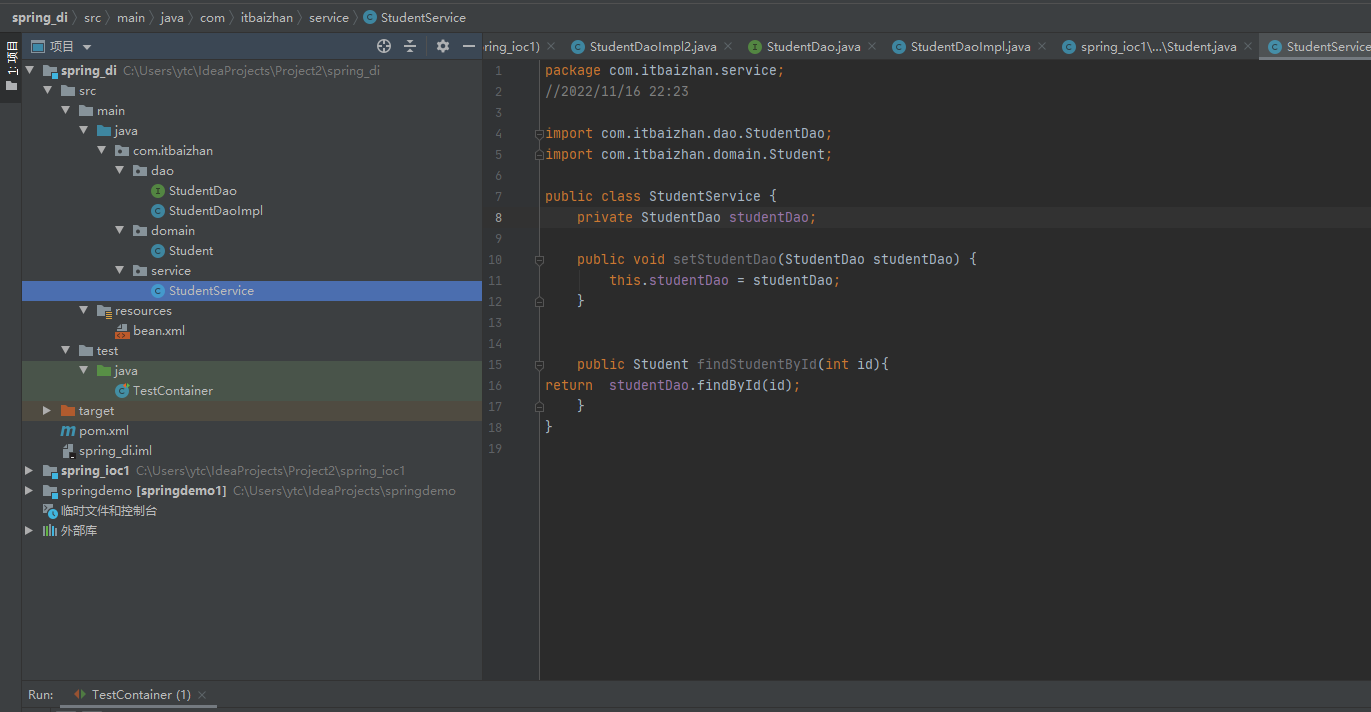Screen dimensions: 1371x712
Task: Expand the 外部库 external libraries node
Action: click(x=30, y=530)
